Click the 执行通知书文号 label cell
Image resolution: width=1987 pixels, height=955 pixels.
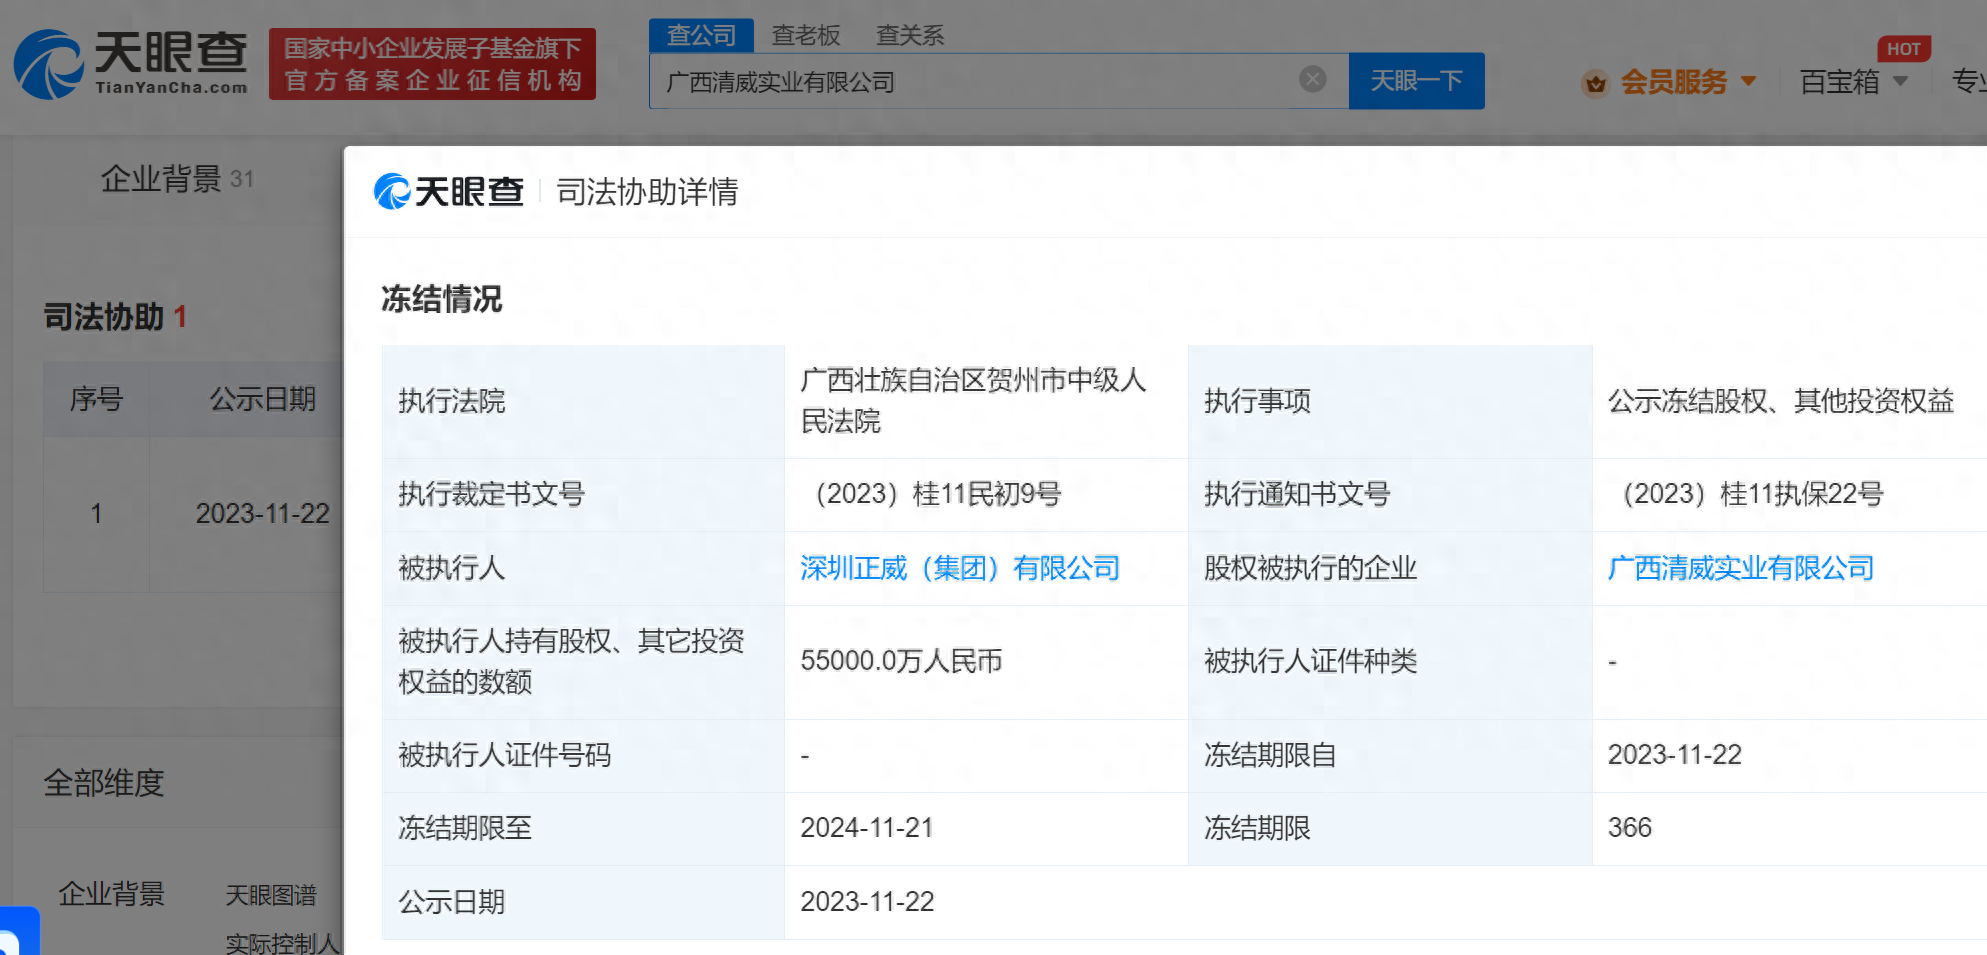click(x=1390, y=494)
